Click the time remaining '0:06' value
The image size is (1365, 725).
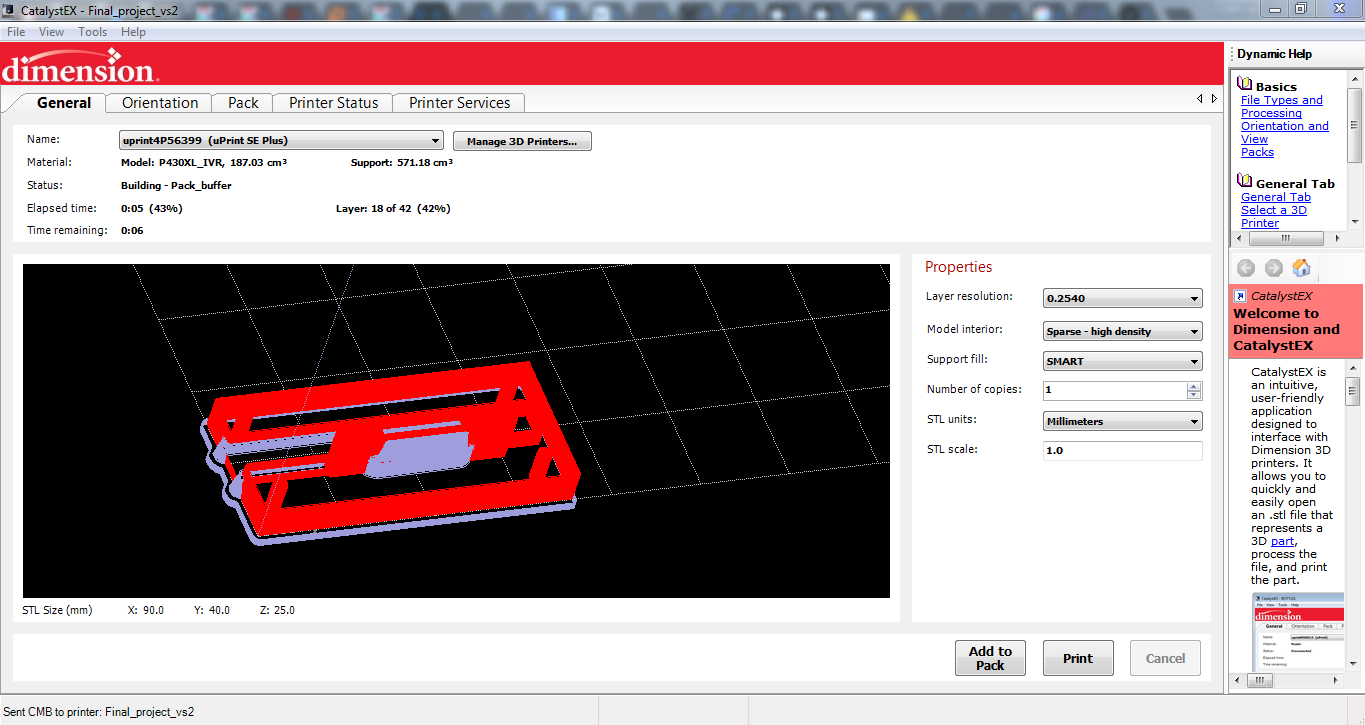tap(132, 231)
